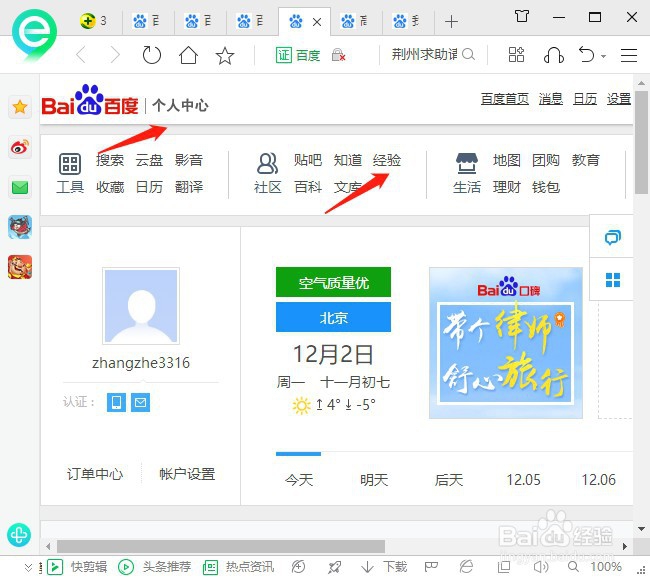Click the headphones icon in toolbar
This screenshot has width=650, height=579.
click(553, 55)
